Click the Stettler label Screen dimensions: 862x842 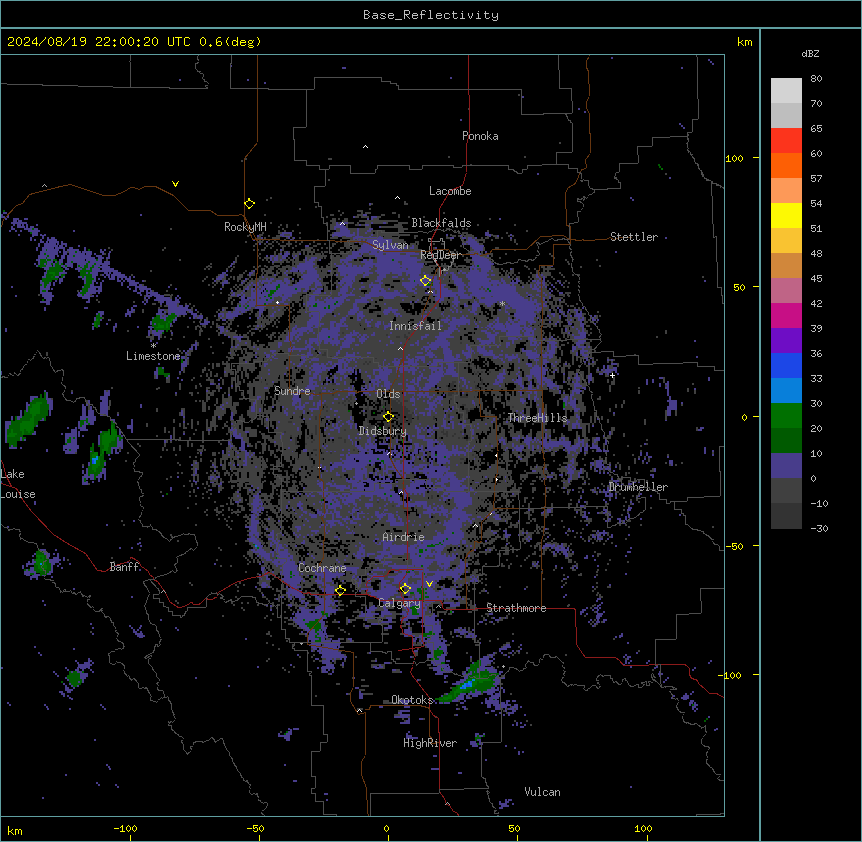point(634,237)
